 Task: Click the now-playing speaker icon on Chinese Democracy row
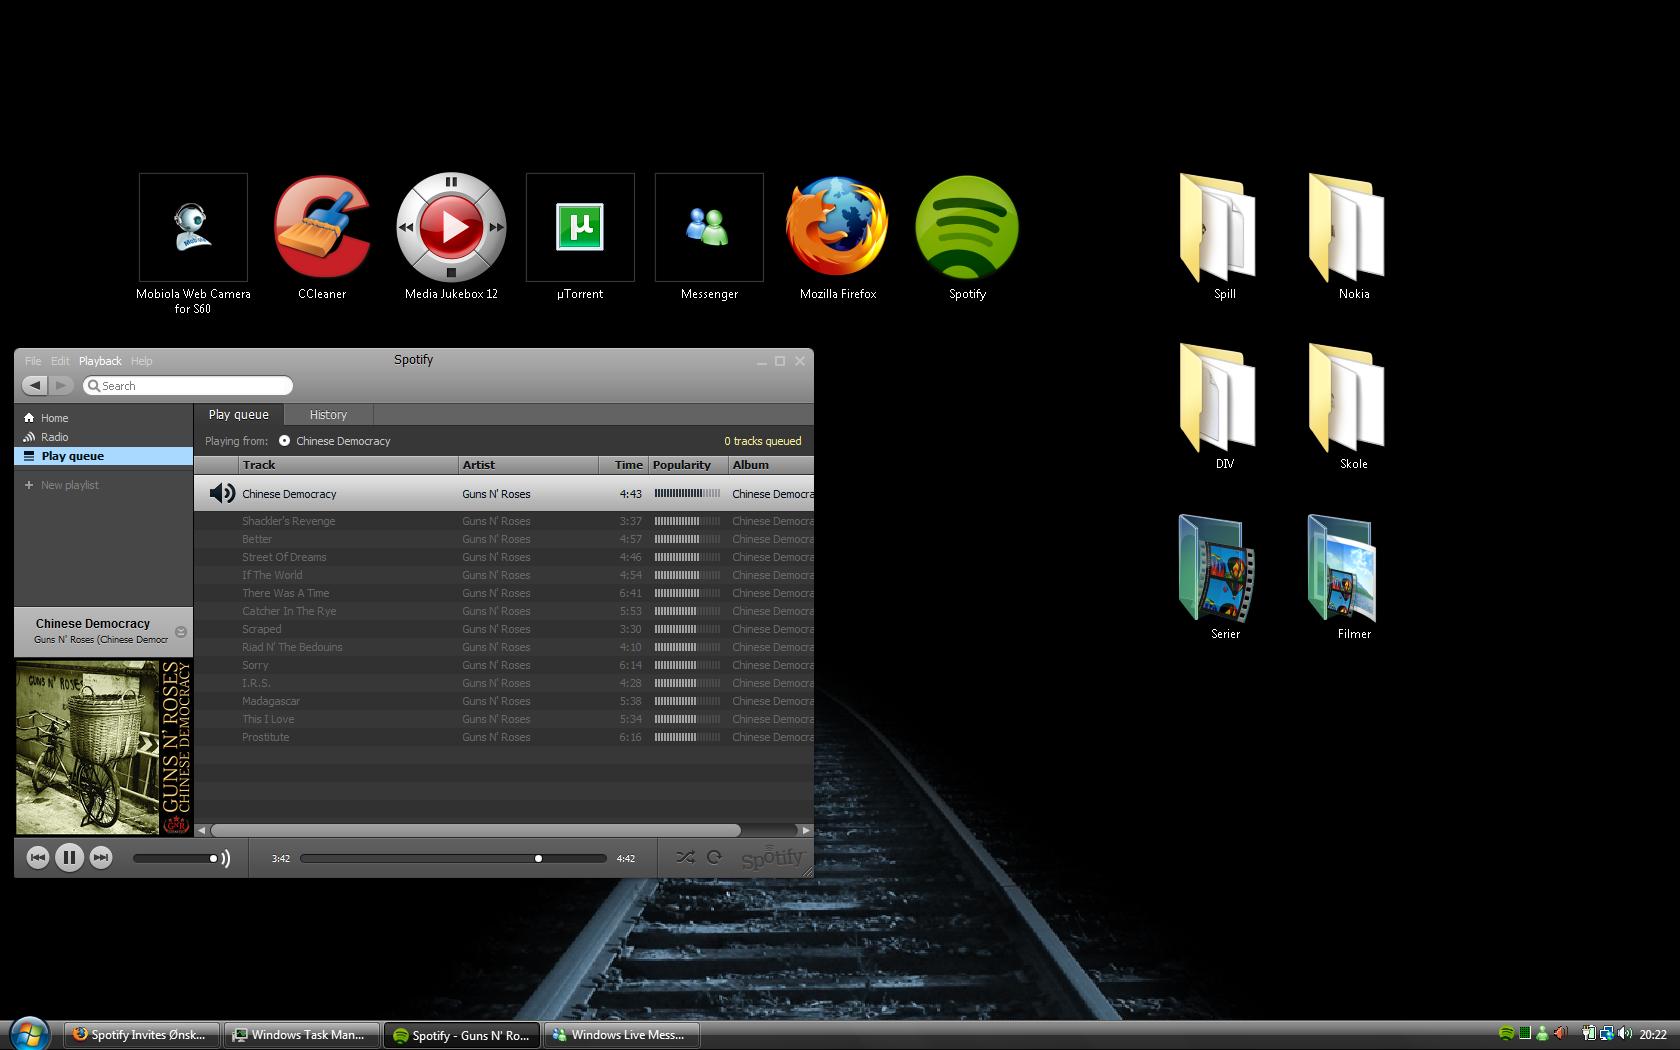click(x=222, y=493)
